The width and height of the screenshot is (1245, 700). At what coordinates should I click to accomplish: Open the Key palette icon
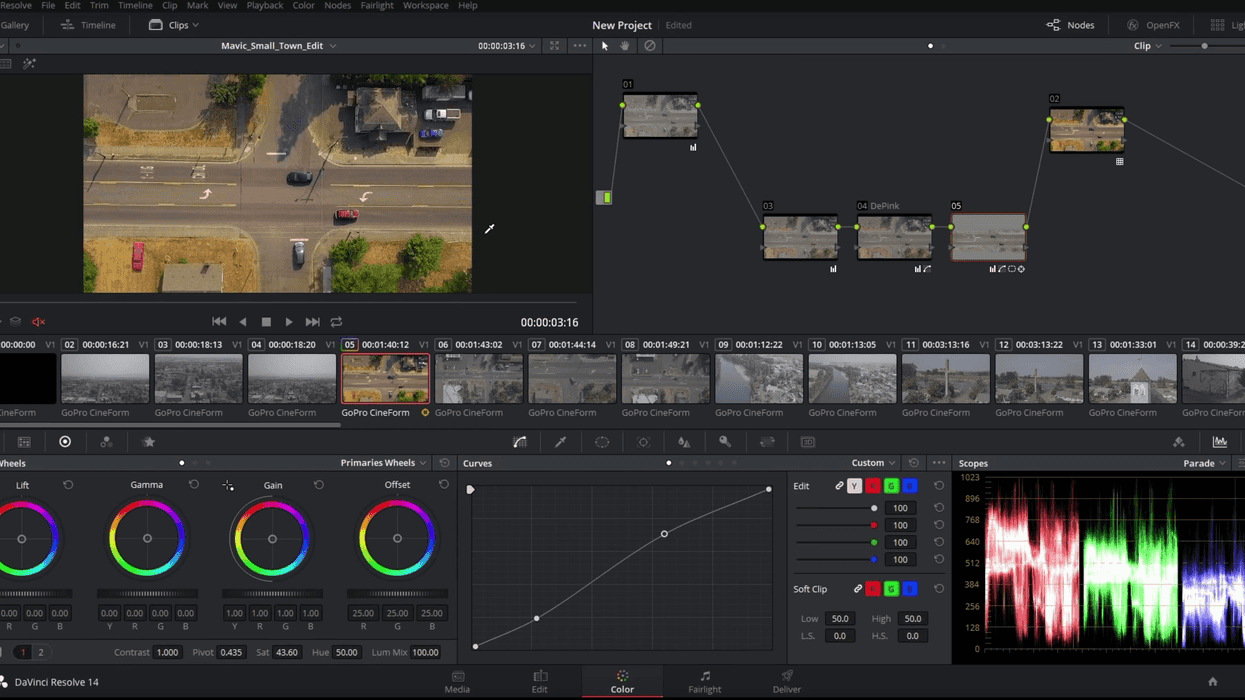725,442
